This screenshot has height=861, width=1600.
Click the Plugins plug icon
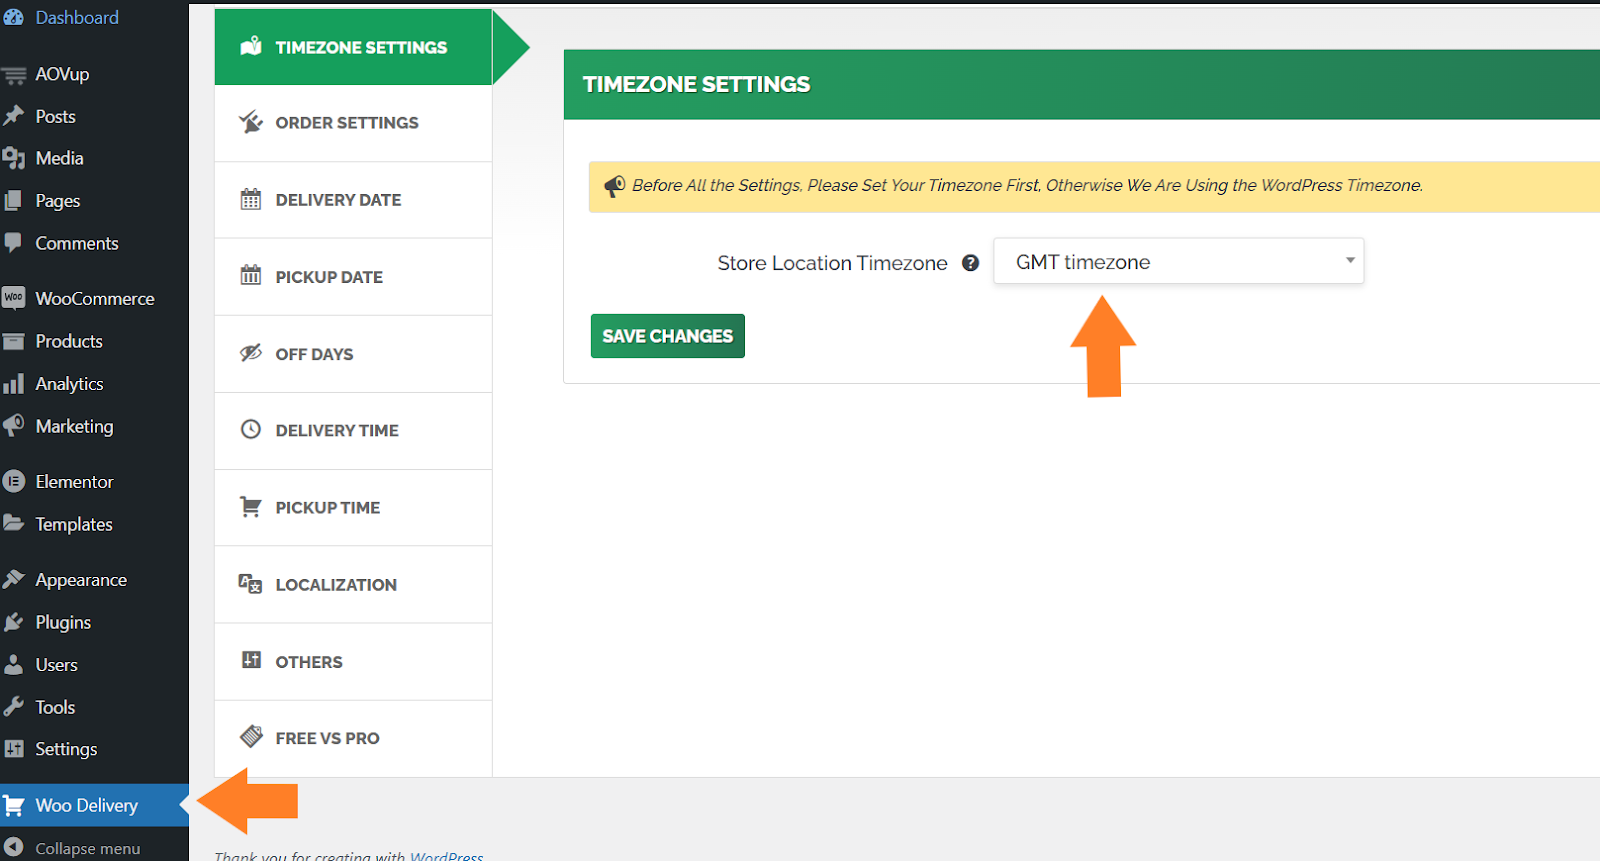13,622
